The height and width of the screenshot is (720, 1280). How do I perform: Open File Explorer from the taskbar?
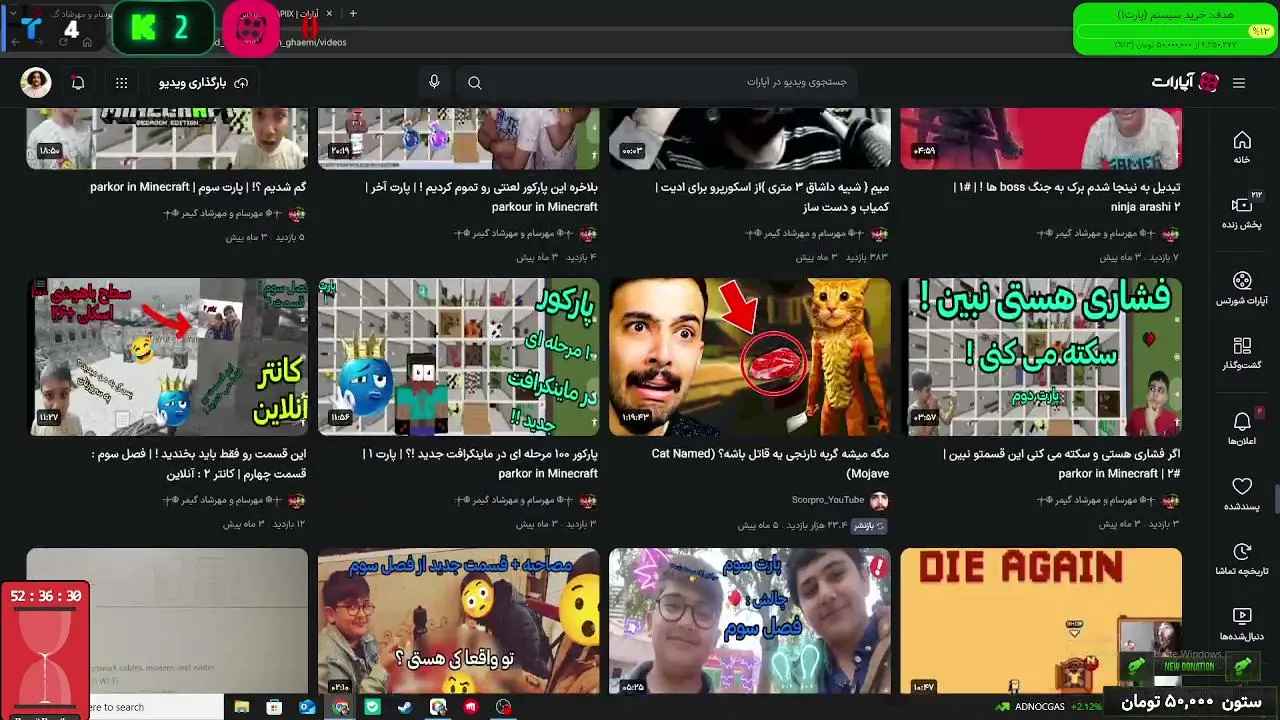242,707
